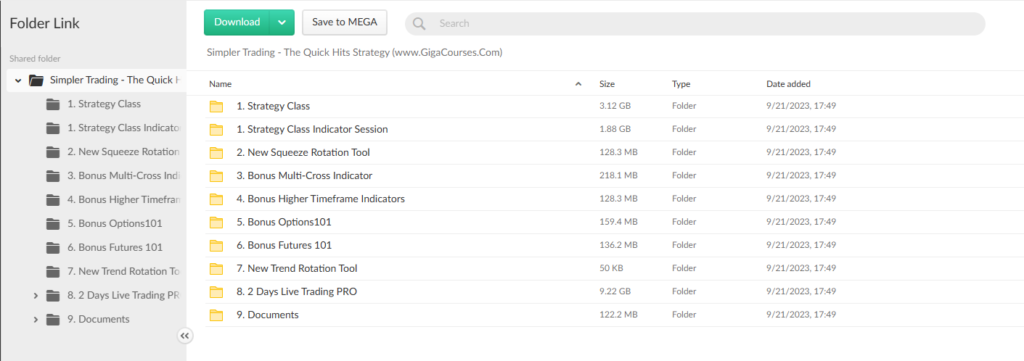Click the magnifying glass search icon
The height and width of the screenshot is (361, 1024).
419,24
